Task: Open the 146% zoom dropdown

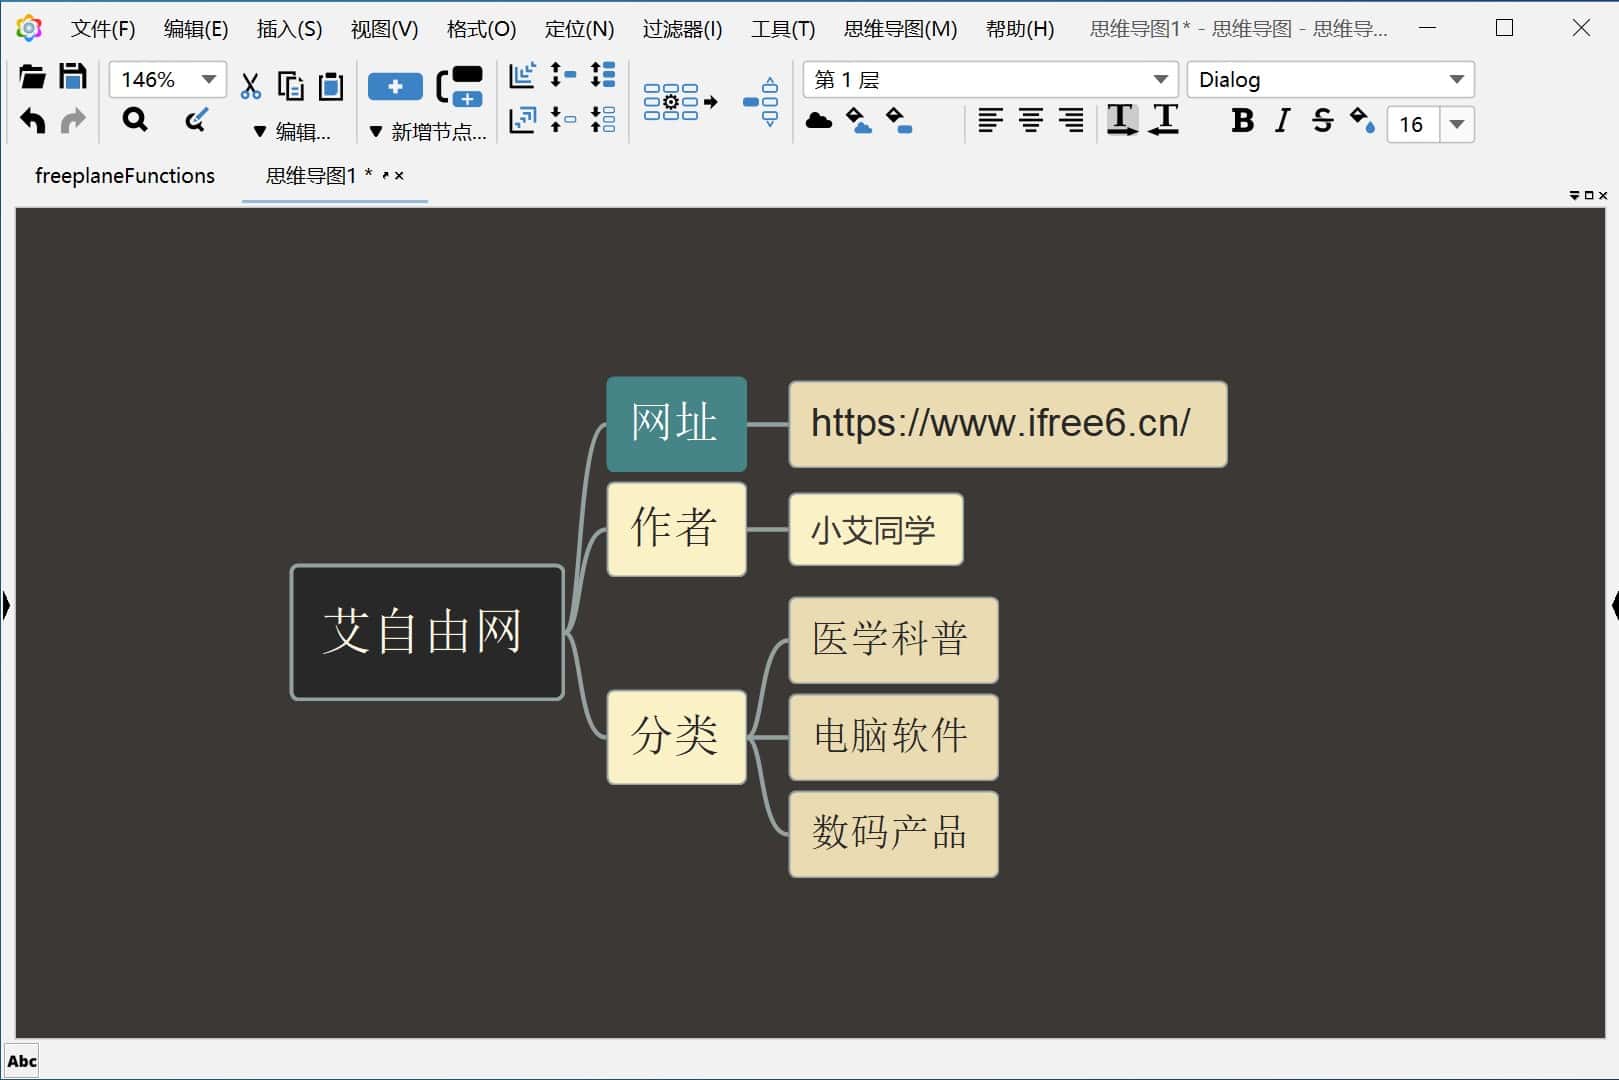Action: tap(208, 79)
